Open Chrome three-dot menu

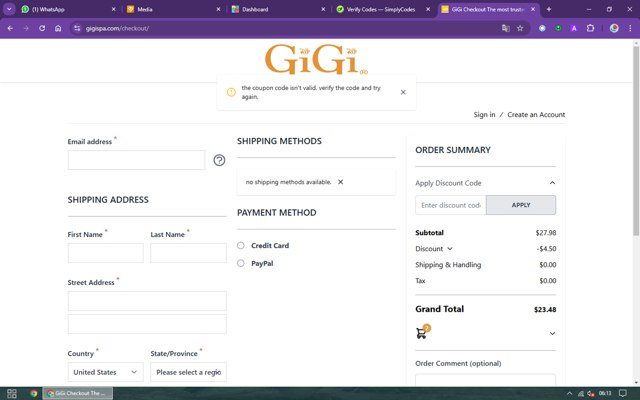630,28
